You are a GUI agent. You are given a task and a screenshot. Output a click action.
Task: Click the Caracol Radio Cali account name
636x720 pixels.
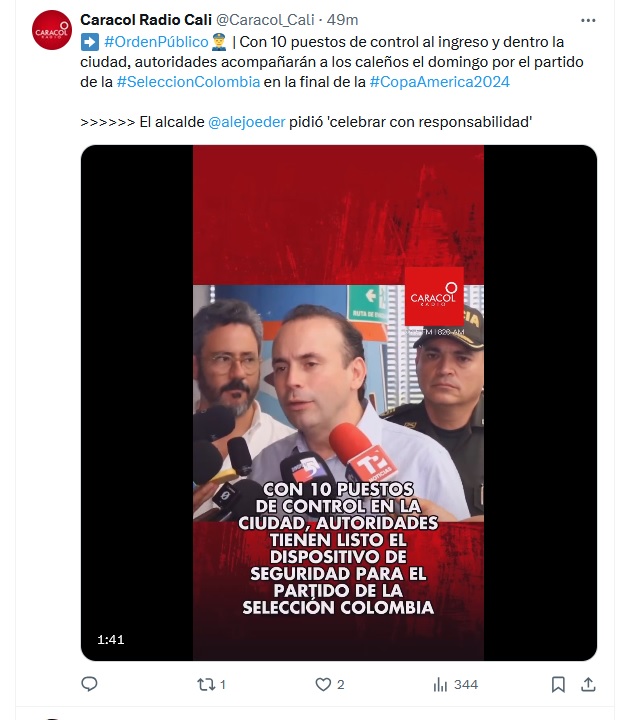coord(146,20)
